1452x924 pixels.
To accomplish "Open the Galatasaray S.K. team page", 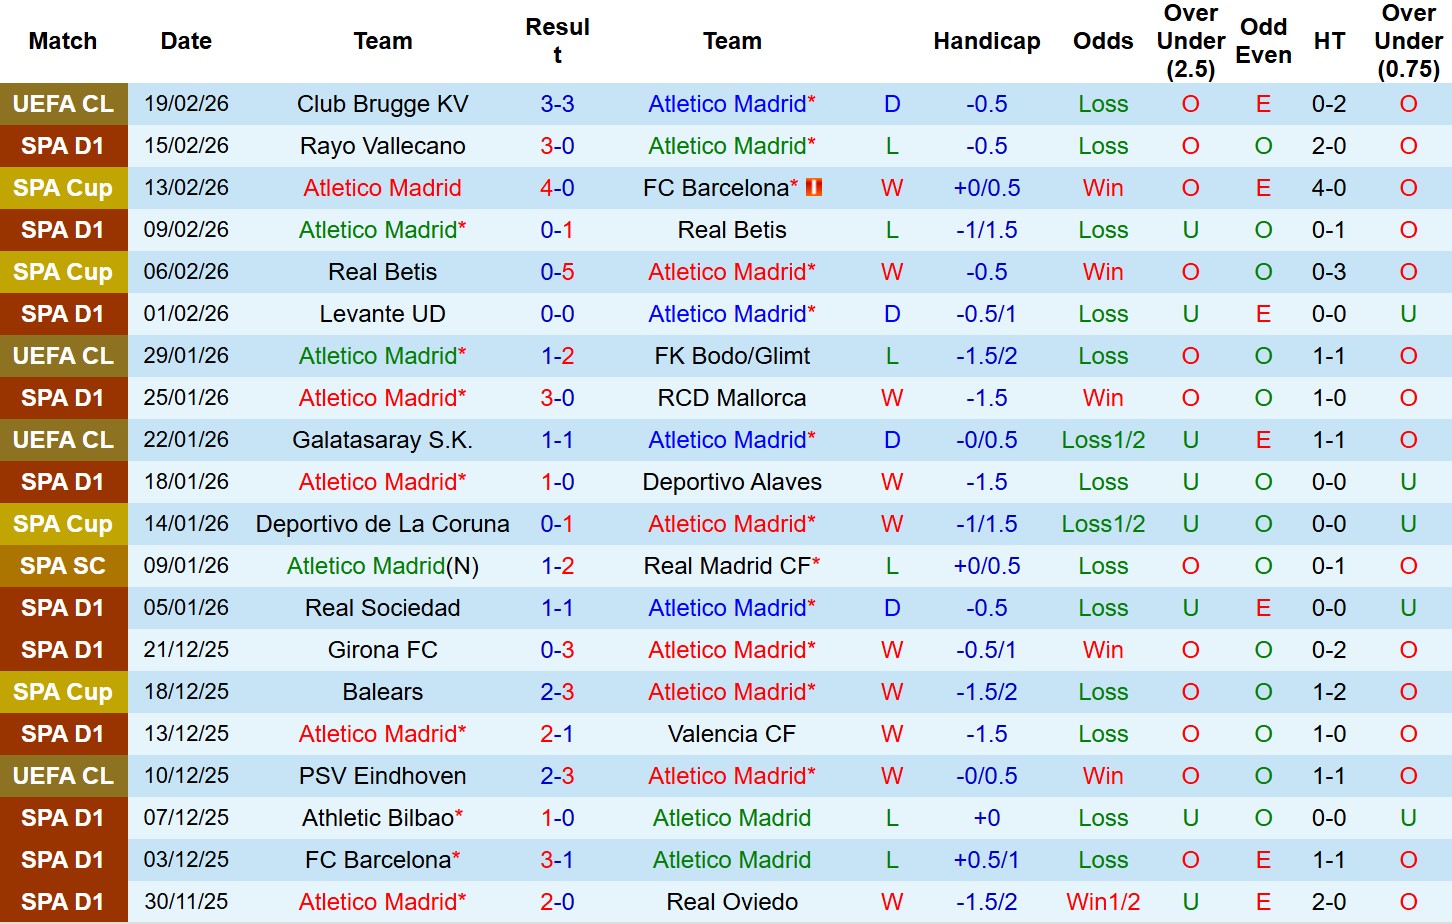I will (x=382, y=440).
